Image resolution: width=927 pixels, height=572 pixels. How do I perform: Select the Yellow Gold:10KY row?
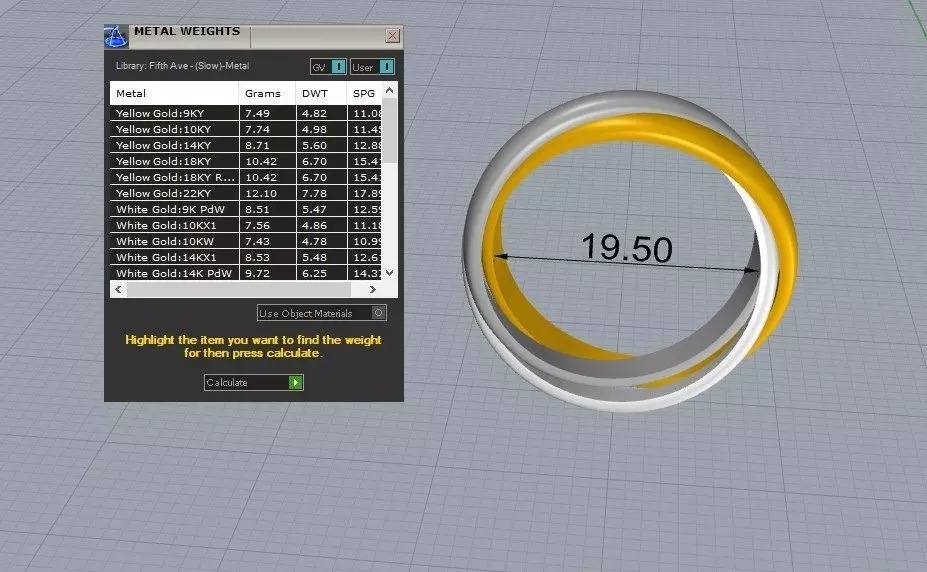[x=245, y=129]
